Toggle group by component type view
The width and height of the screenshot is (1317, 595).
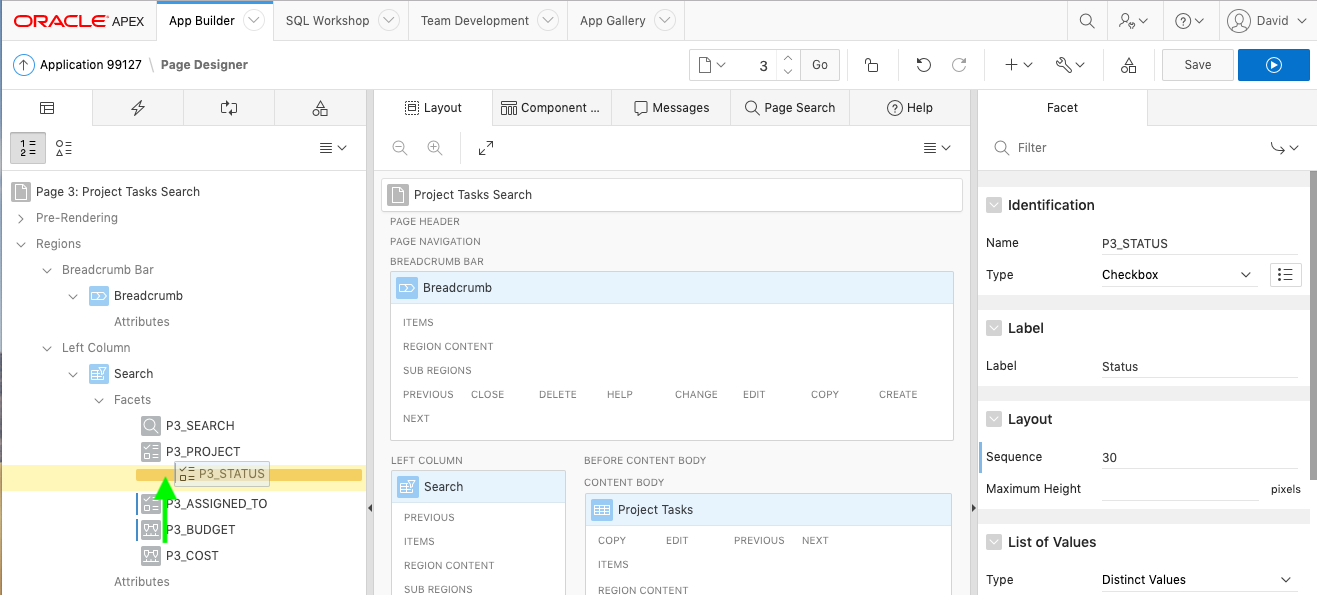pos(64,148)
